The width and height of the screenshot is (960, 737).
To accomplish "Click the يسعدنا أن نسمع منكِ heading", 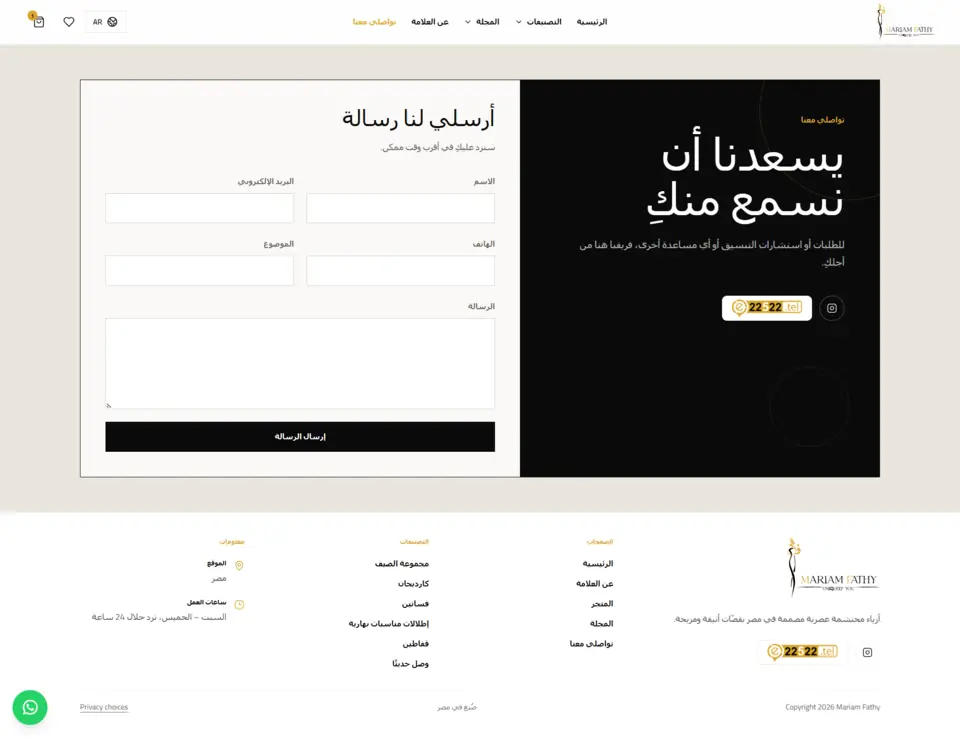I will point(745,179).
